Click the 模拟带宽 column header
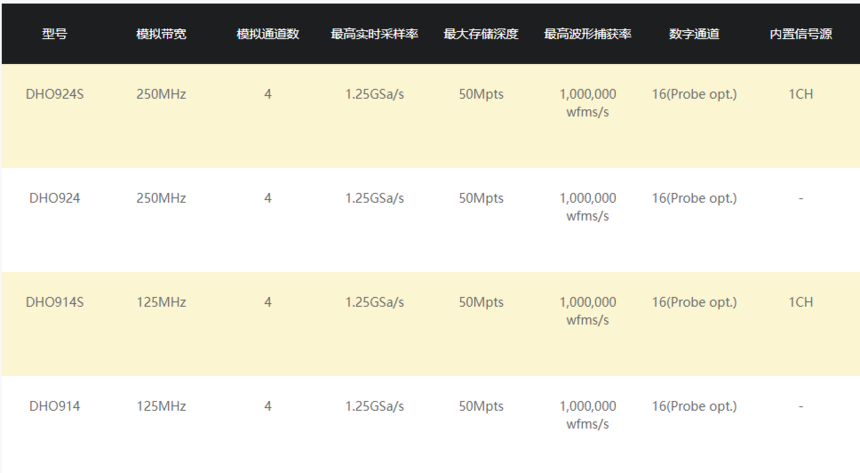Viewport: 860px width, 473px height. coord(161,34)
